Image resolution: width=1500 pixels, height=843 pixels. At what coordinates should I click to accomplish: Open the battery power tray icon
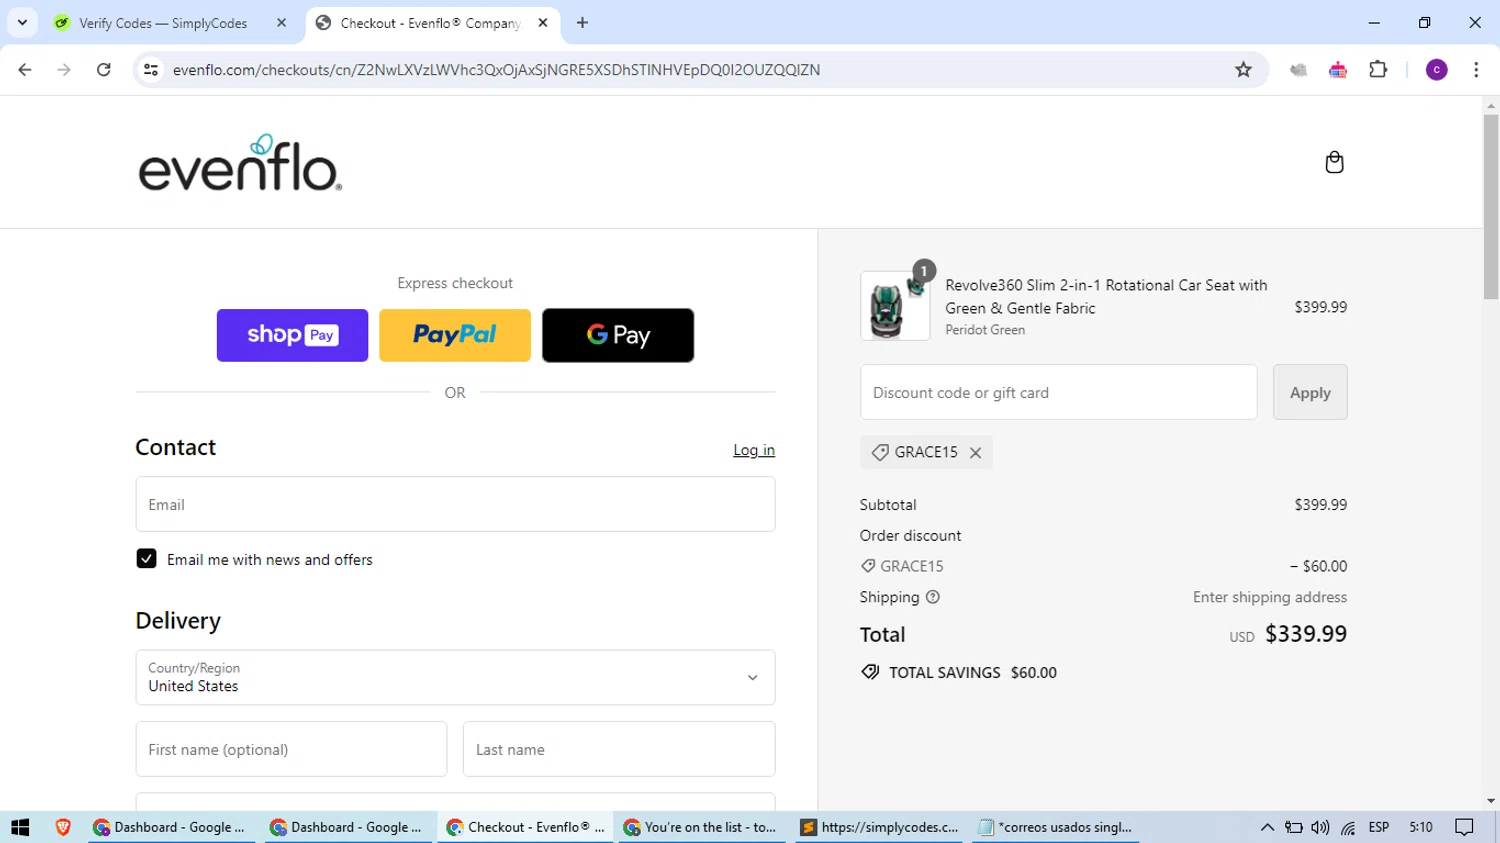tap(1293, 827)
